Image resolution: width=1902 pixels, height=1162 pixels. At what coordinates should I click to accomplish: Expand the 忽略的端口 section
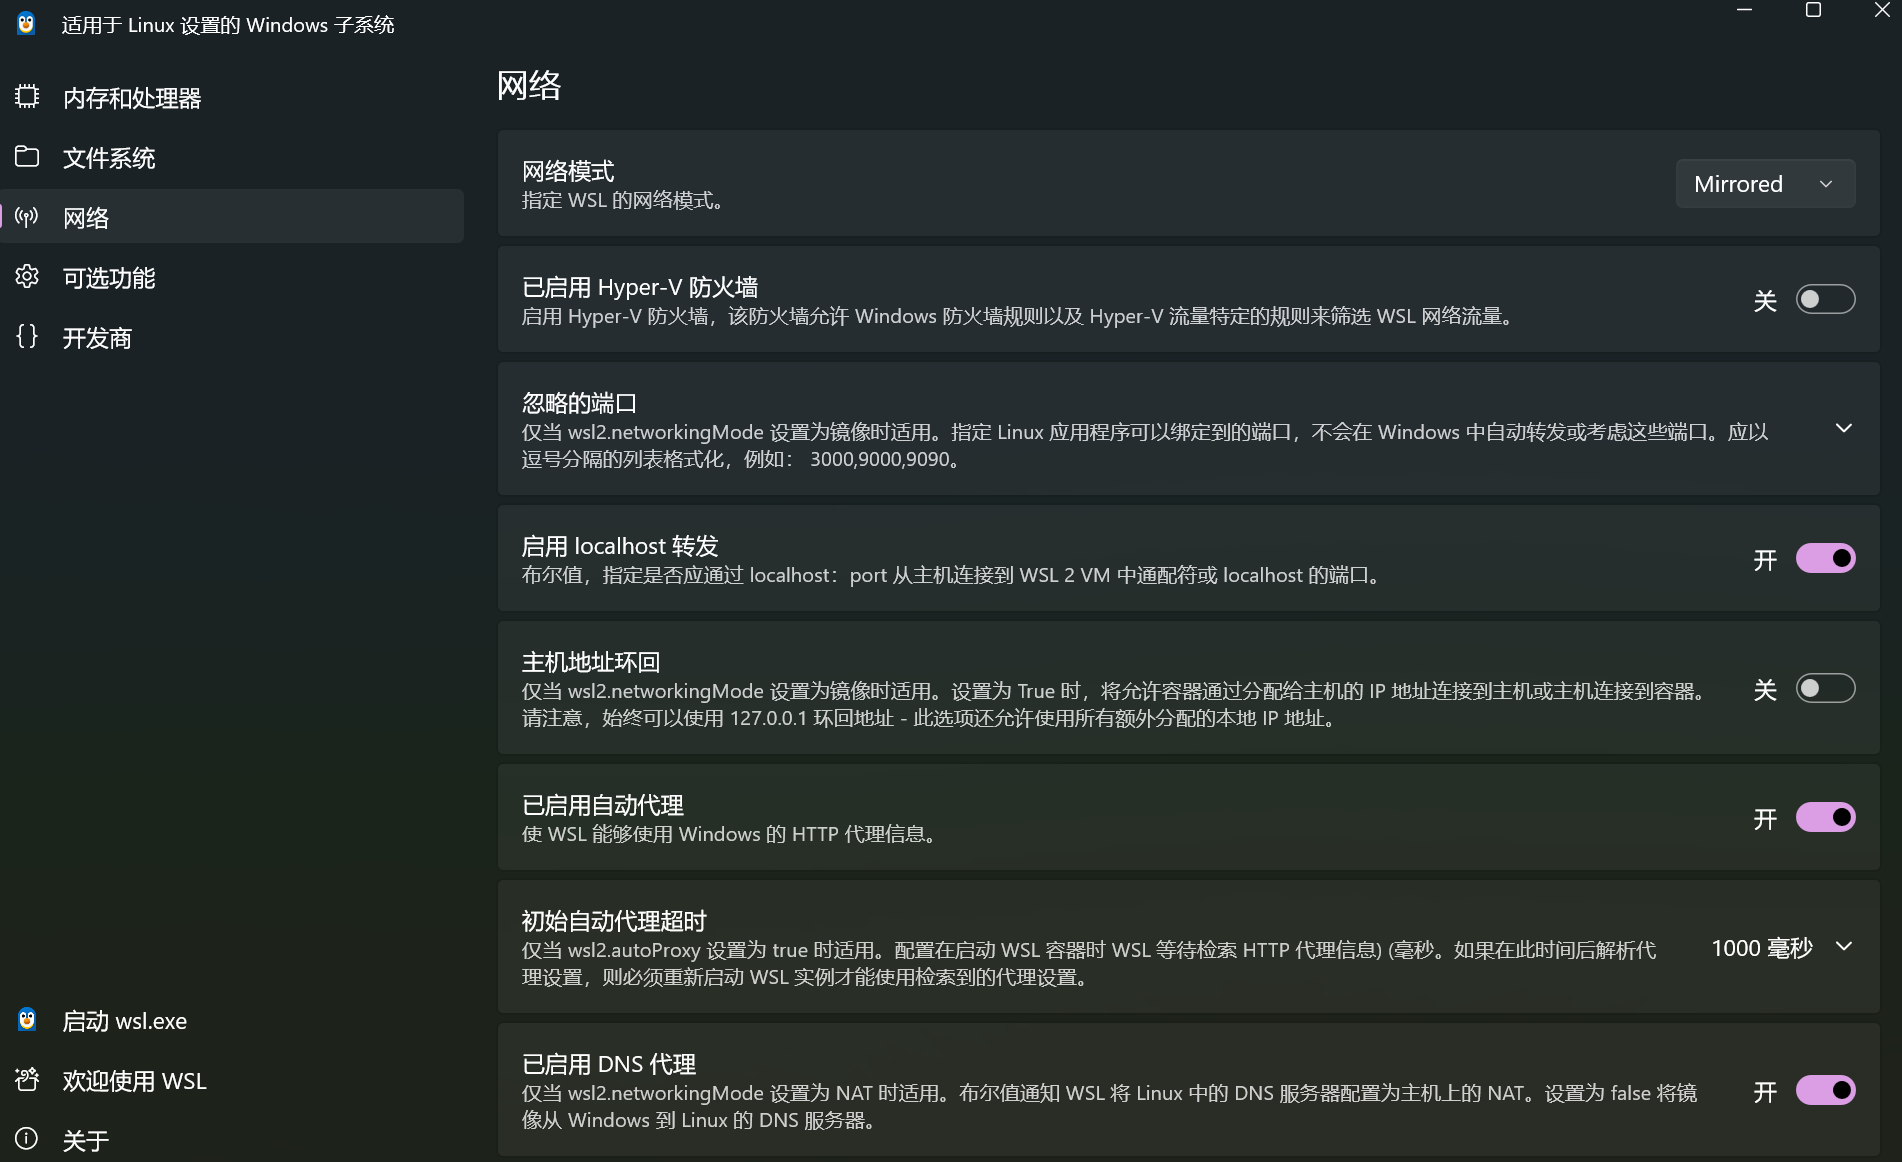pos(1844,428)
